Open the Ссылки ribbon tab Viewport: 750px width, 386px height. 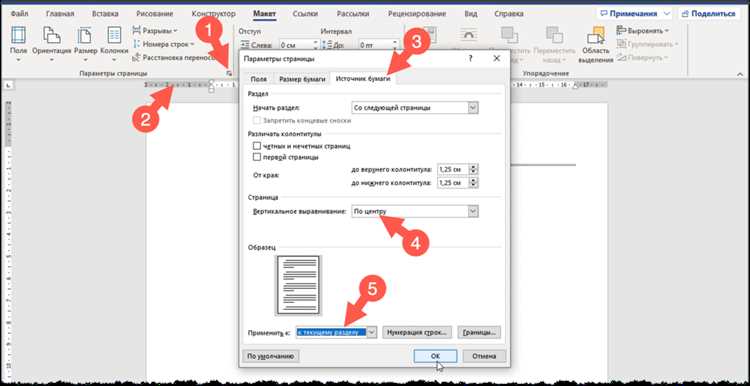305,13
